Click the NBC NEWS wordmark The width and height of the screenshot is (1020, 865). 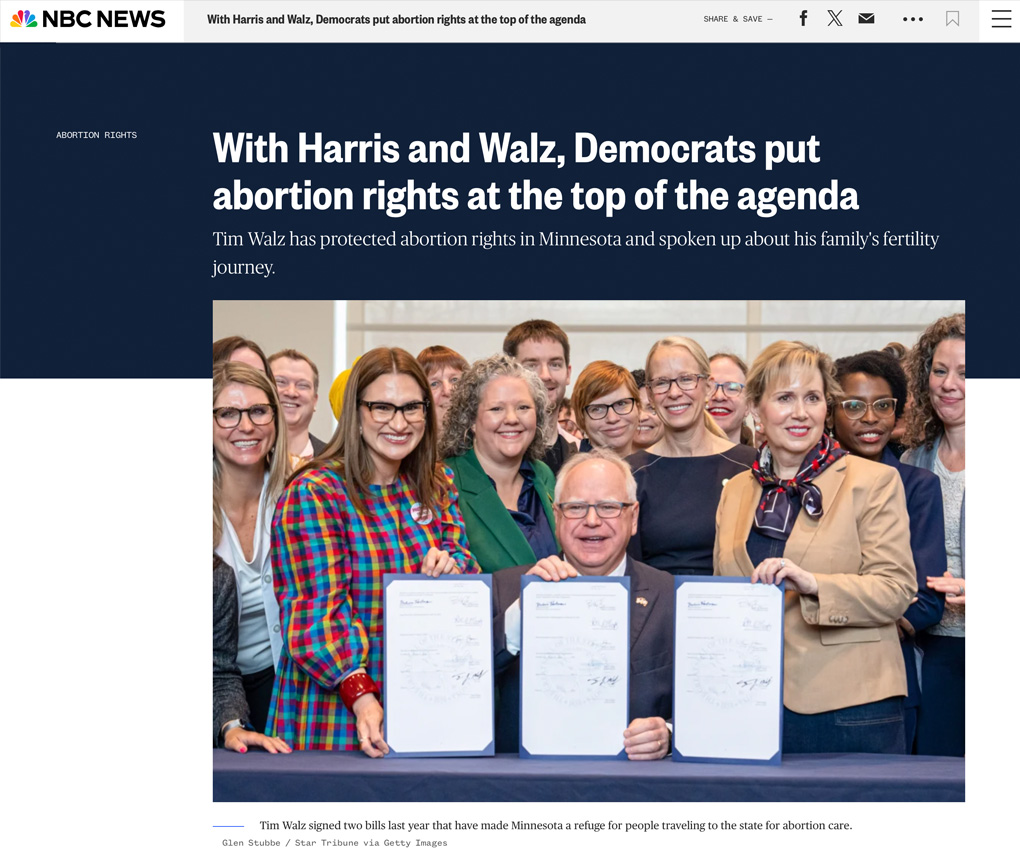point(104,19)
